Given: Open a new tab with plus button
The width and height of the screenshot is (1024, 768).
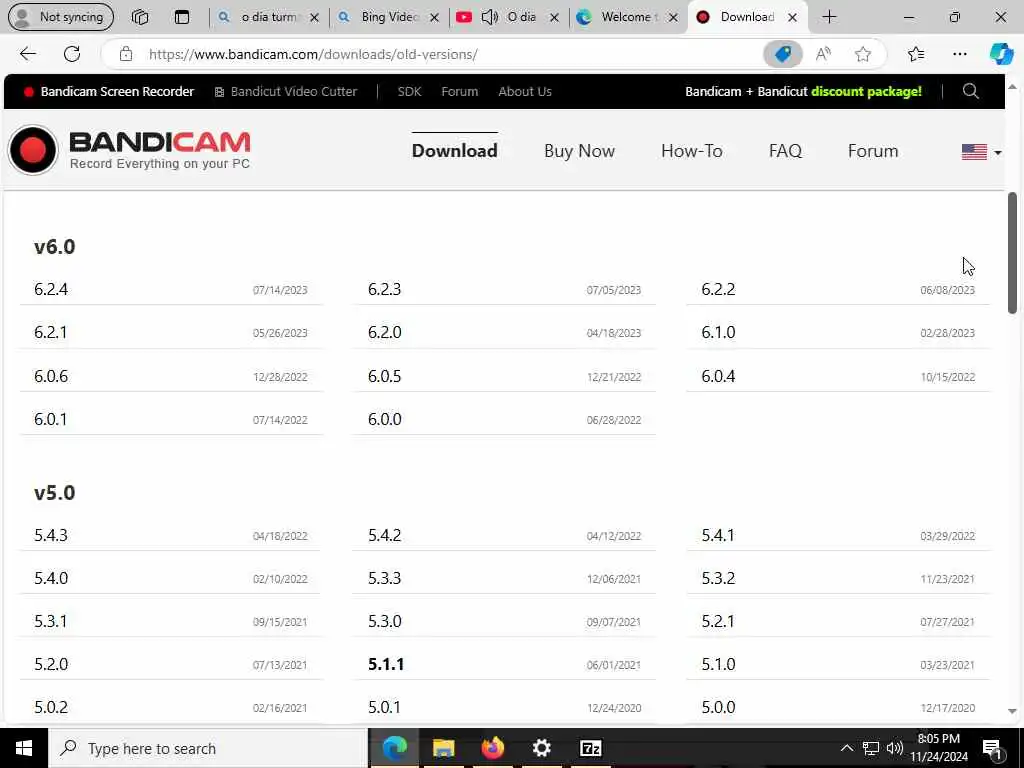Looking at the screenshot, I should point(829,17).
